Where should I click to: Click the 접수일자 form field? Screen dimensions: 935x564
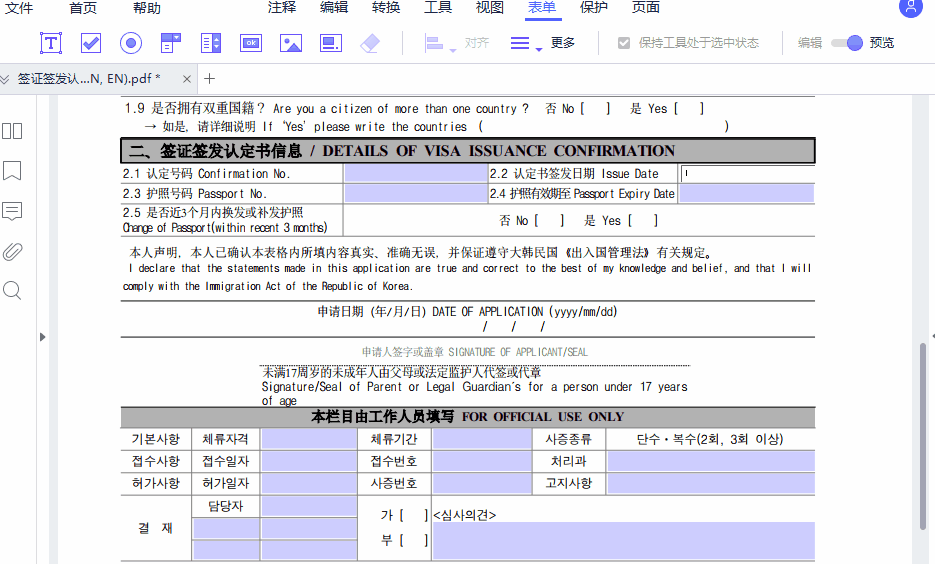[x=309, y=461]
